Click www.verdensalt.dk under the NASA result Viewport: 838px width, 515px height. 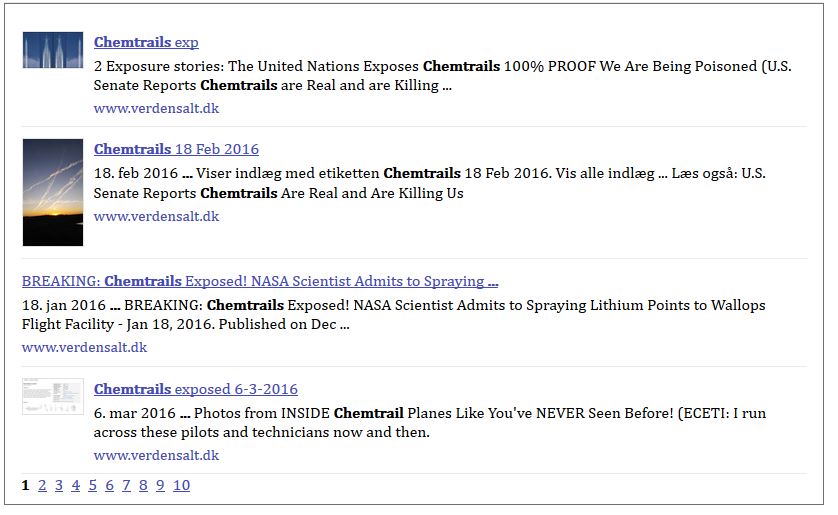click(84, 347)
